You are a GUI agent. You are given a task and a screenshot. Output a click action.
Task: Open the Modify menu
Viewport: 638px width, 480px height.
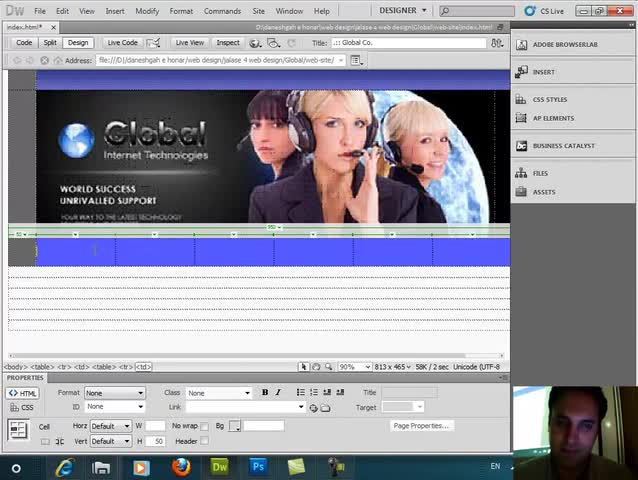(147, 11)
